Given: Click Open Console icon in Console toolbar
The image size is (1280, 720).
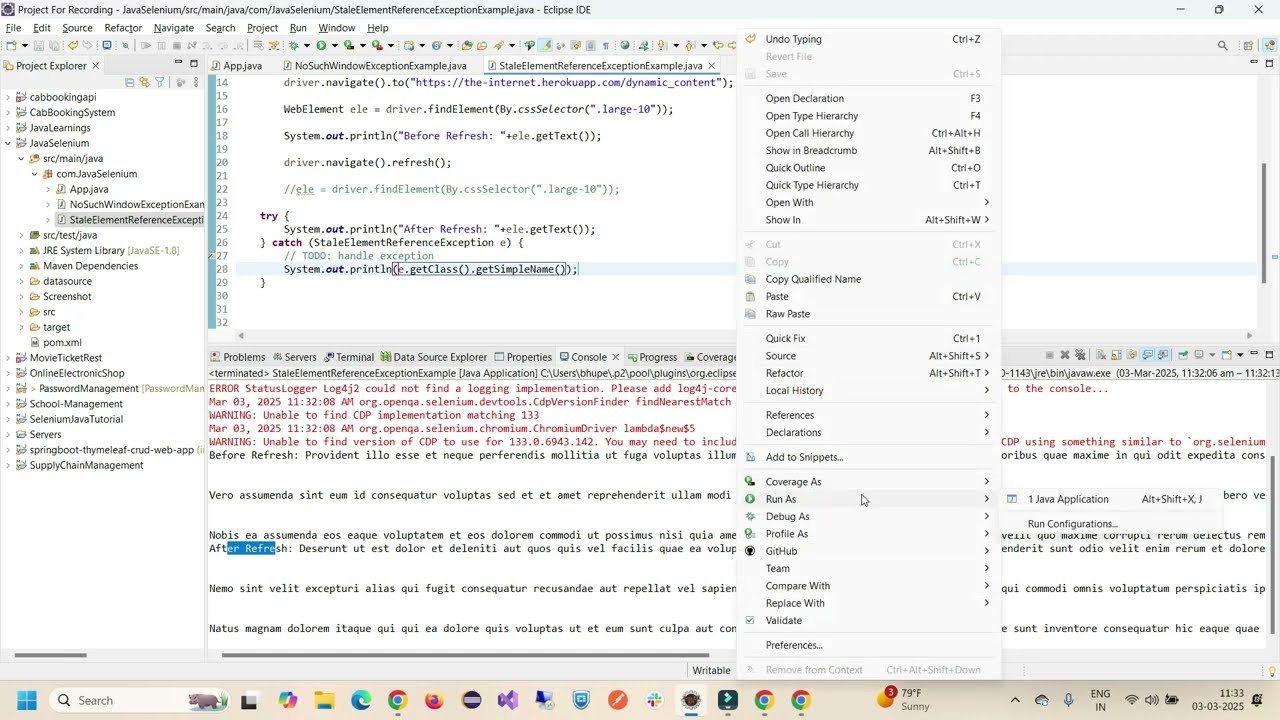Looking at the screenshot, I should [1226, 355].
